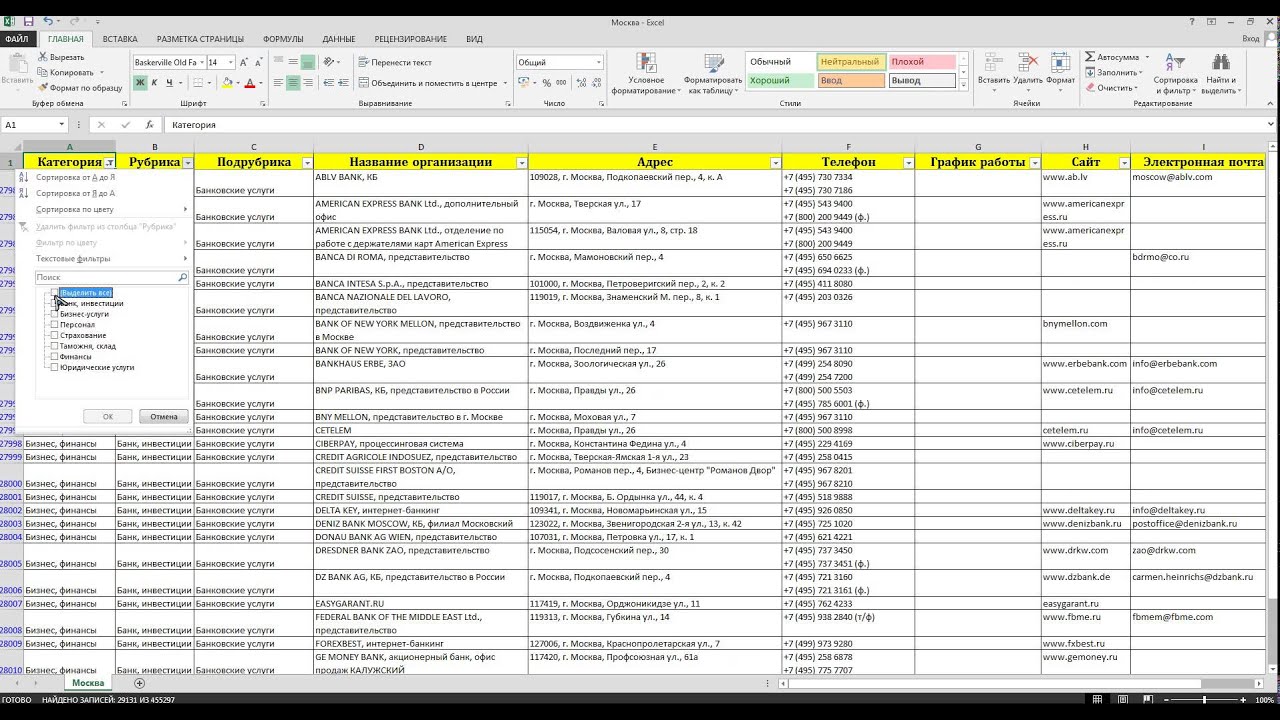Click Перенести текст (wrap text) button

[x=395, y=62]
